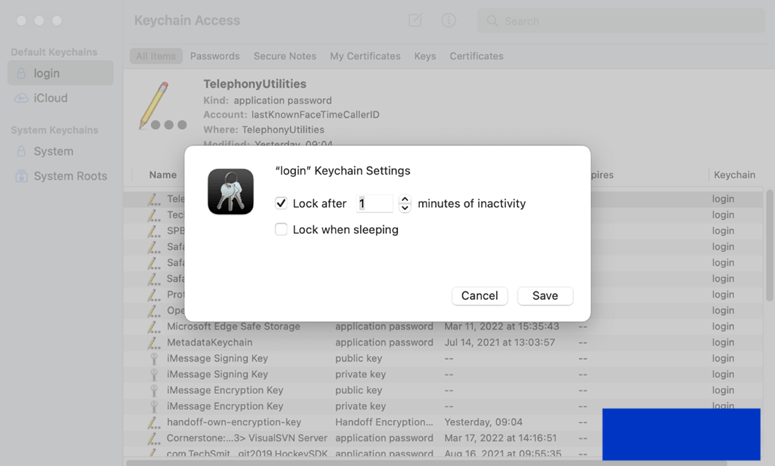Click key icon of iMessage Signing Key private

pyautogui.click(x=154, y=374)
